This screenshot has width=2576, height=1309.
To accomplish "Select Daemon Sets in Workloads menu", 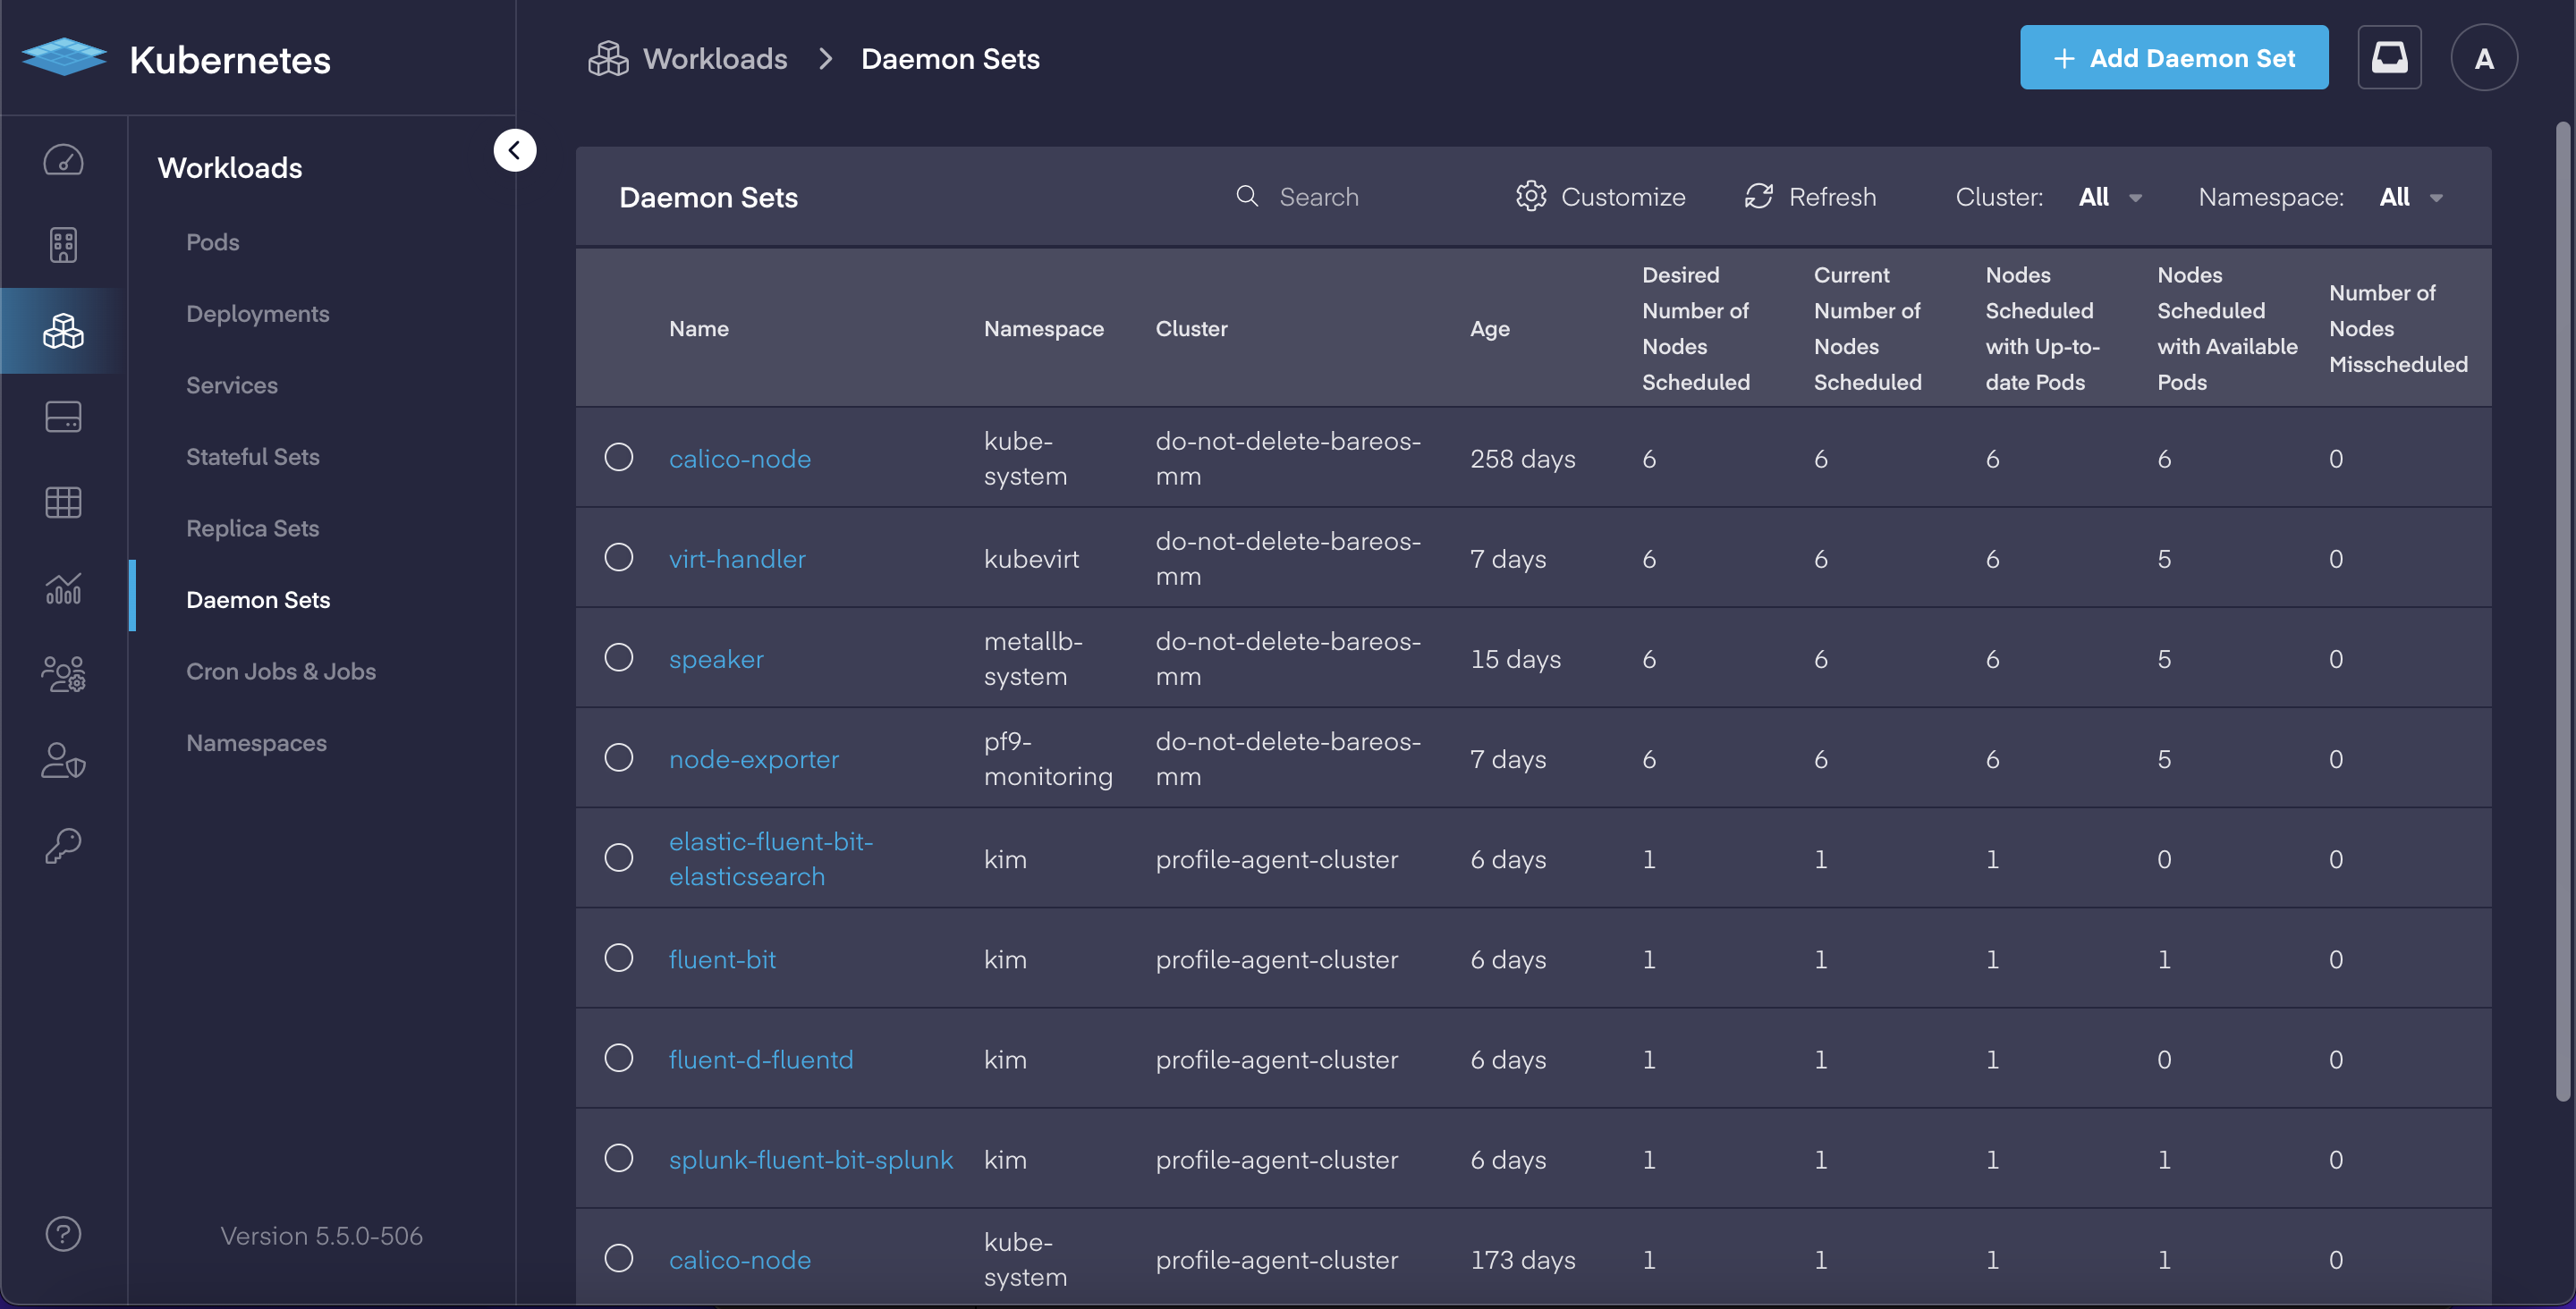I will (x=258, y=600).
